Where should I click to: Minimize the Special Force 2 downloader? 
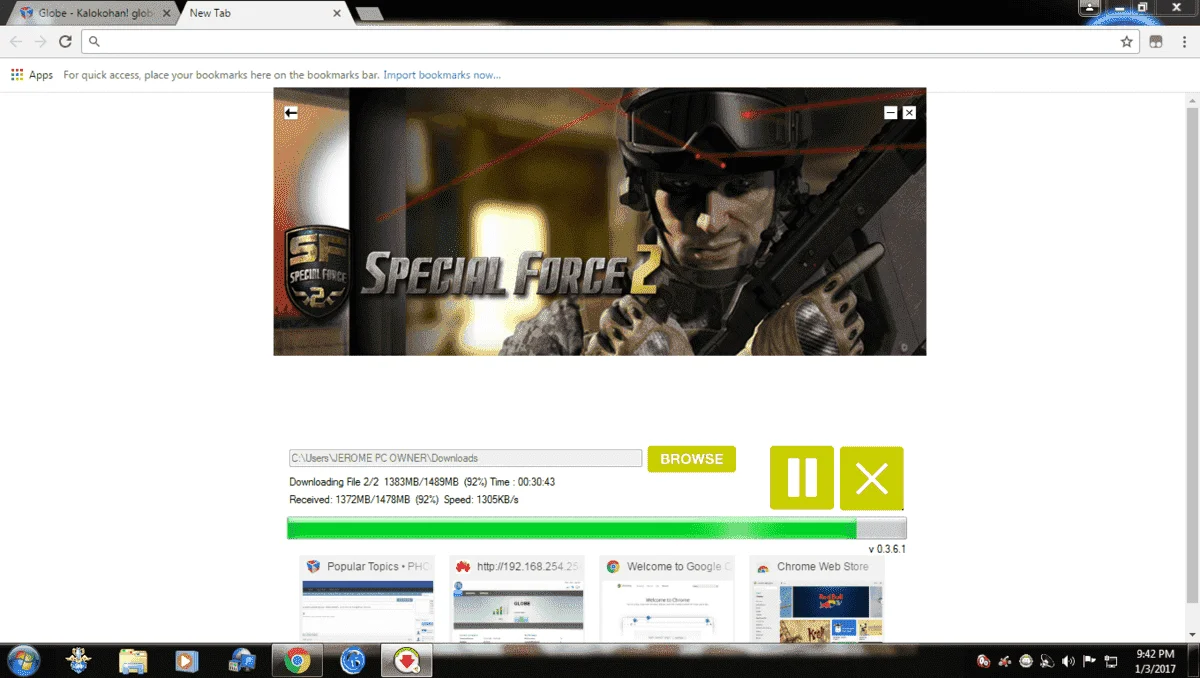(x=891, y=113)
